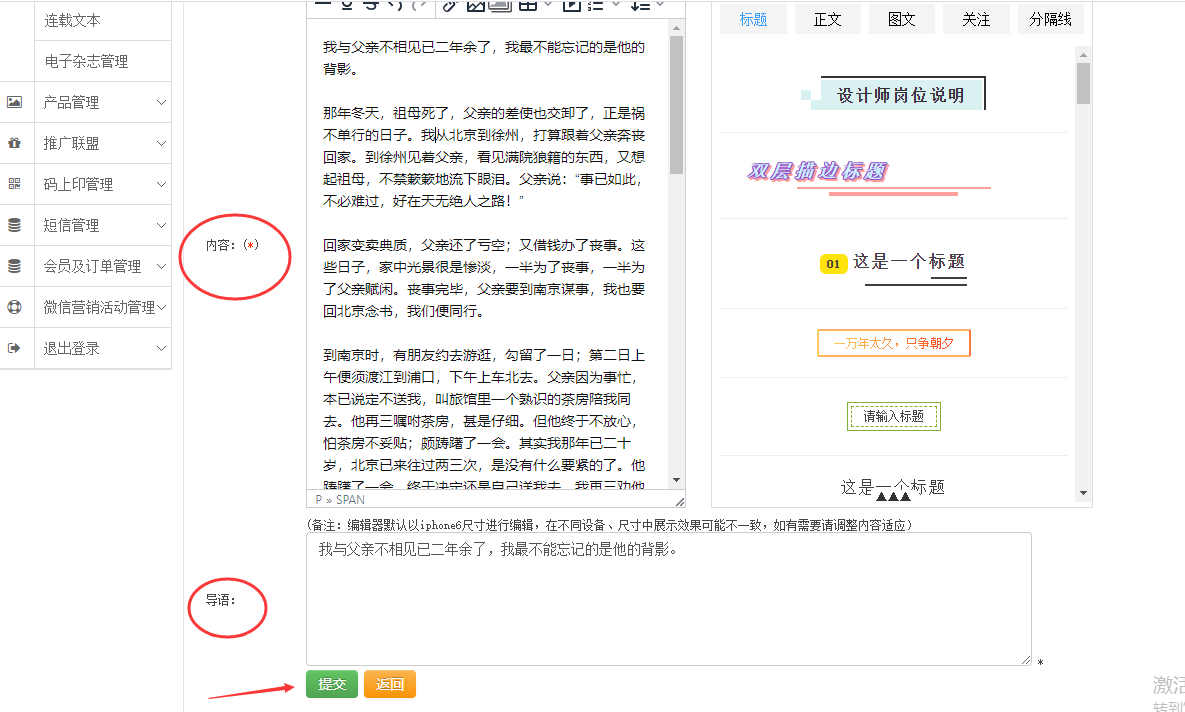Click the picture icon beside 产品管理
Image resolution: width=1185 pixels, height=712 pixels.
14,102
